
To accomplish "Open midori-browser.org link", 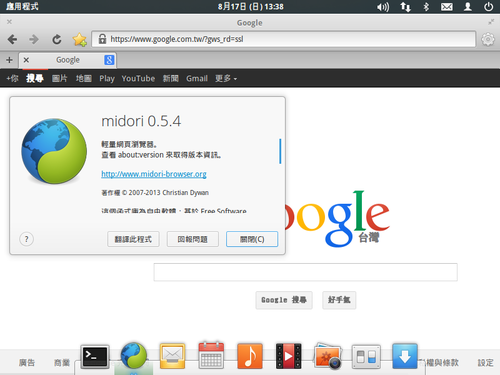I will point(154,174).
